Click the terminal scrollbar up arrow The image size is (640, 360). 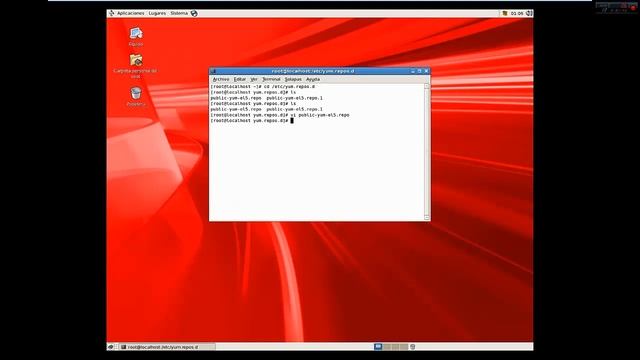[427, 86]
